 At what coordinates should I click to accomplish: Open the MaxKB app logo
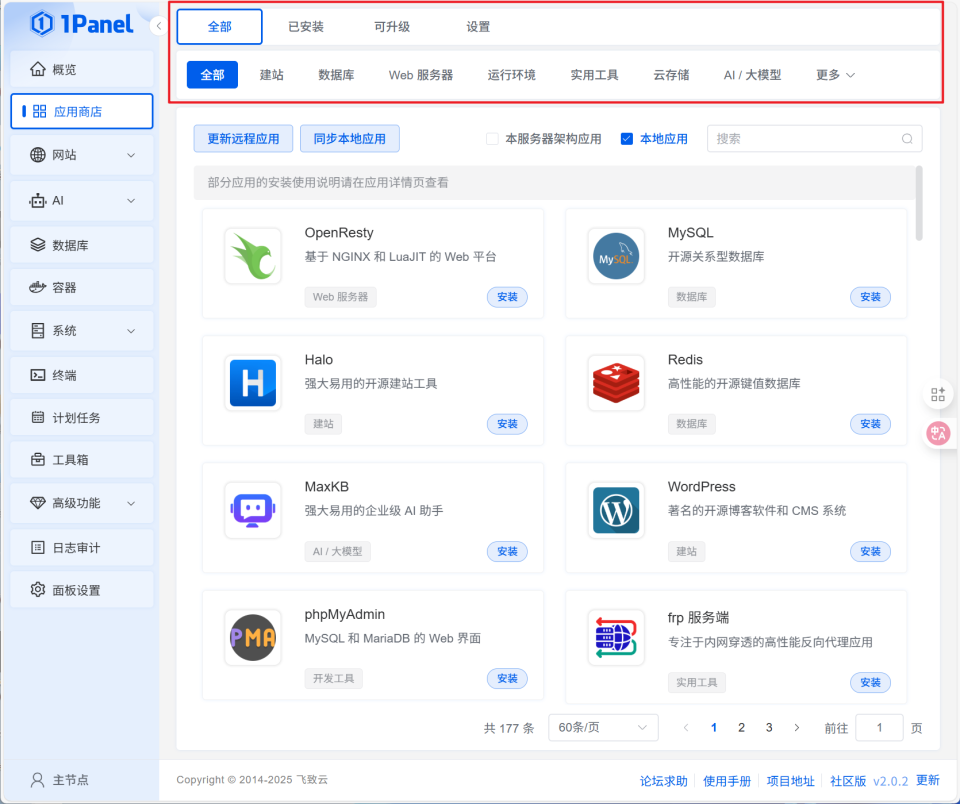(253, 510)
